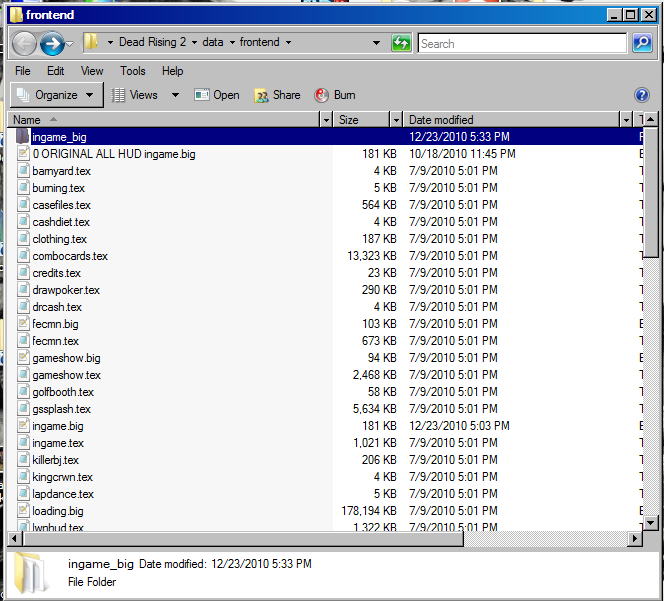Viewport: 664px width, 601px height.
Task: Click the cashdiet.tex file icon
Action: pos(23,221)
